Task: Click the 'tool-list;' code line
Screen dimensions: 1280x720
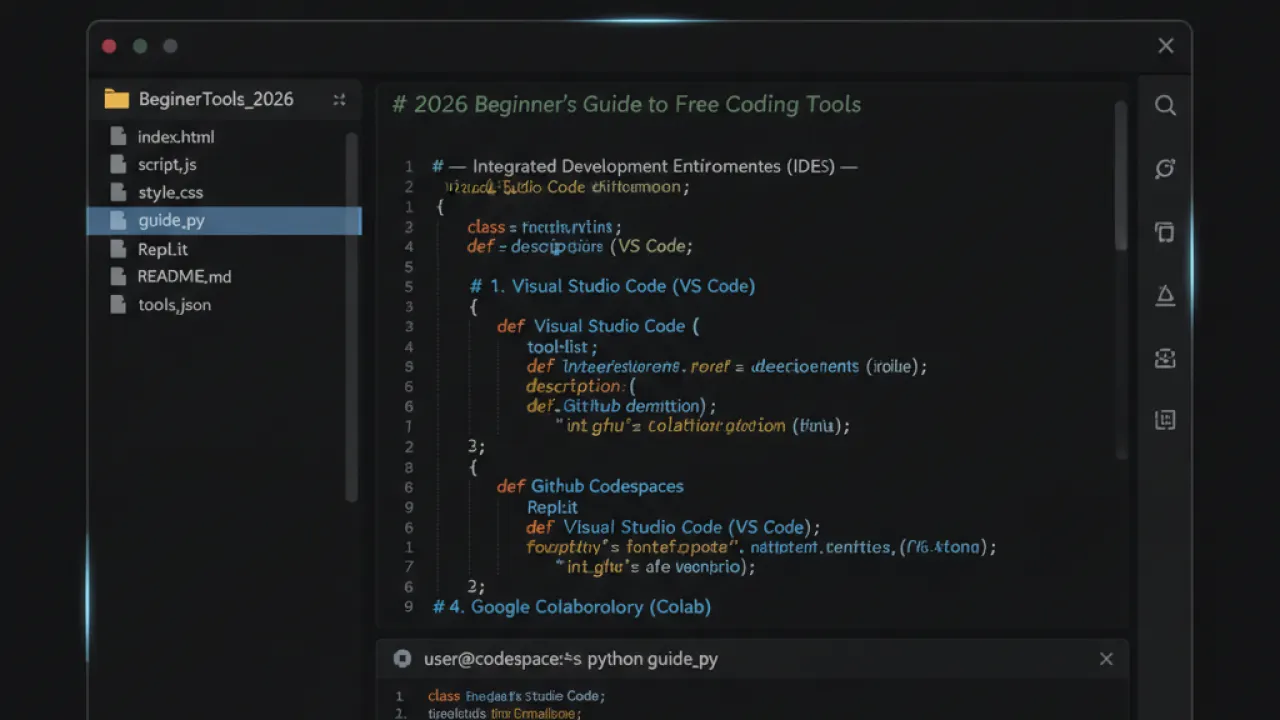Action: 562,347
